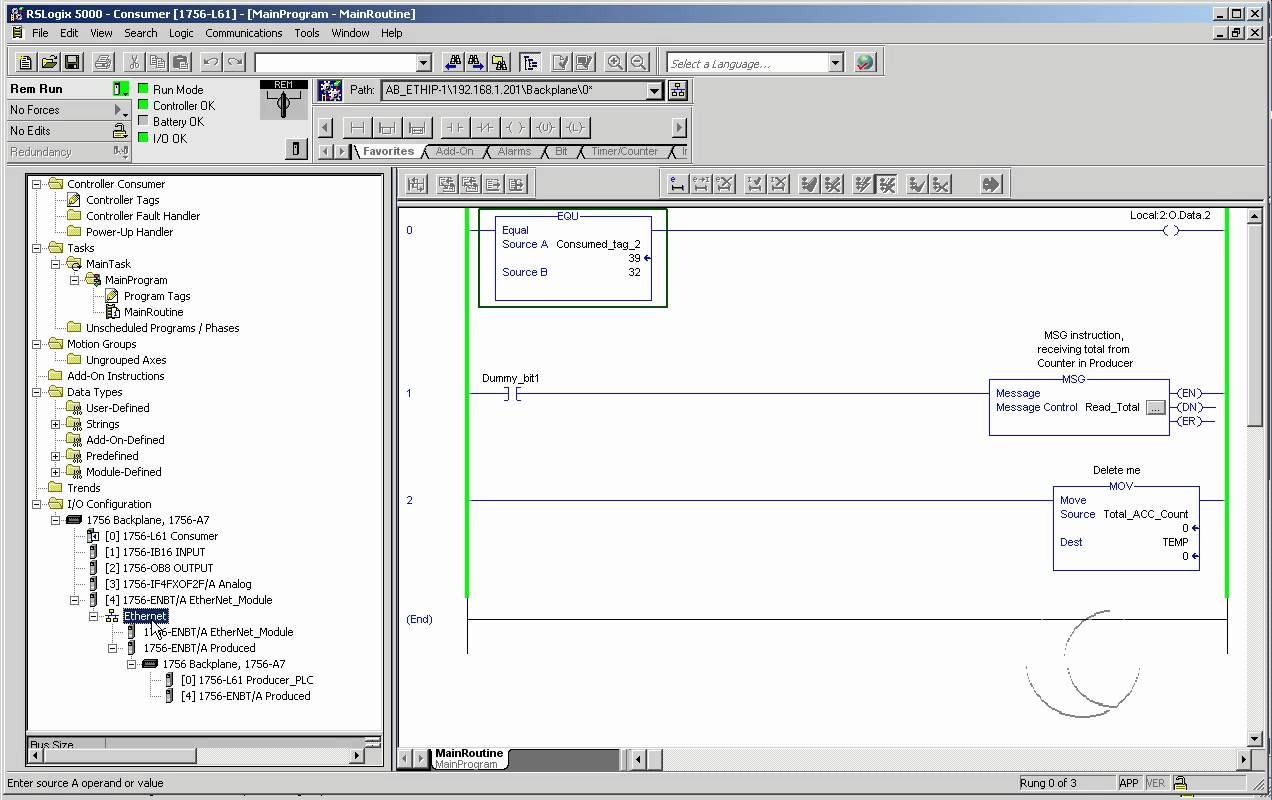Undo the last action via the toolbar

(x=210, y=62)
